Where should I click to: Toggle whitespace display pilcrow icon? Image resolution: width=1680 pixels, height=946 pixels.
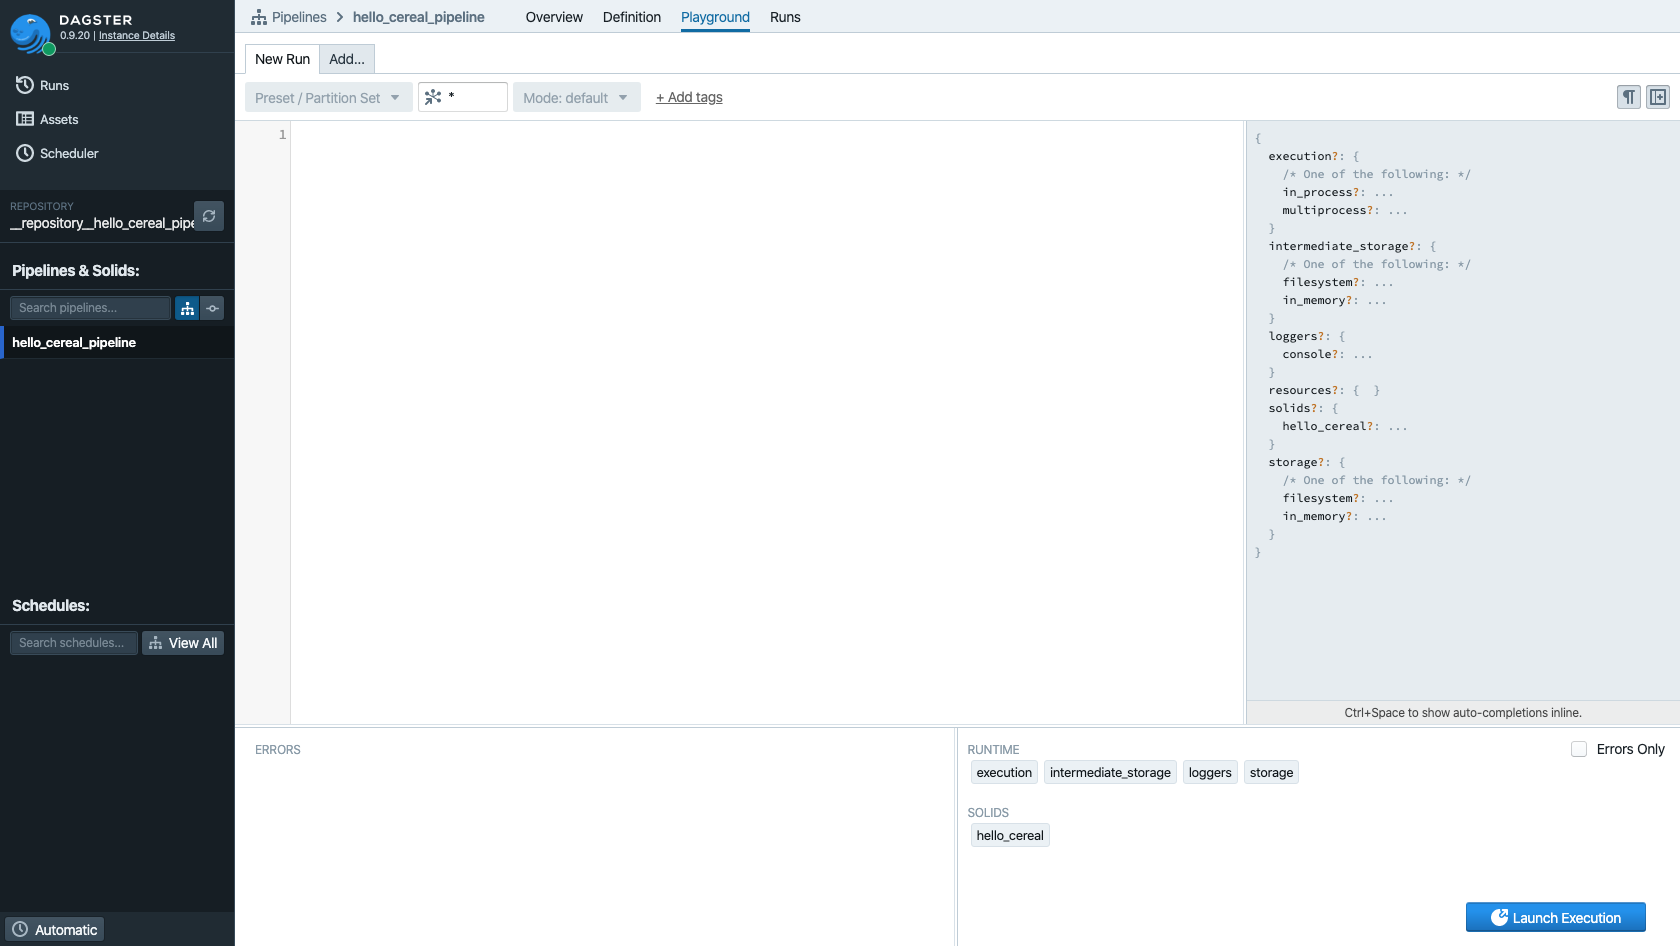pyautogui.click(x=1629, y=97)
